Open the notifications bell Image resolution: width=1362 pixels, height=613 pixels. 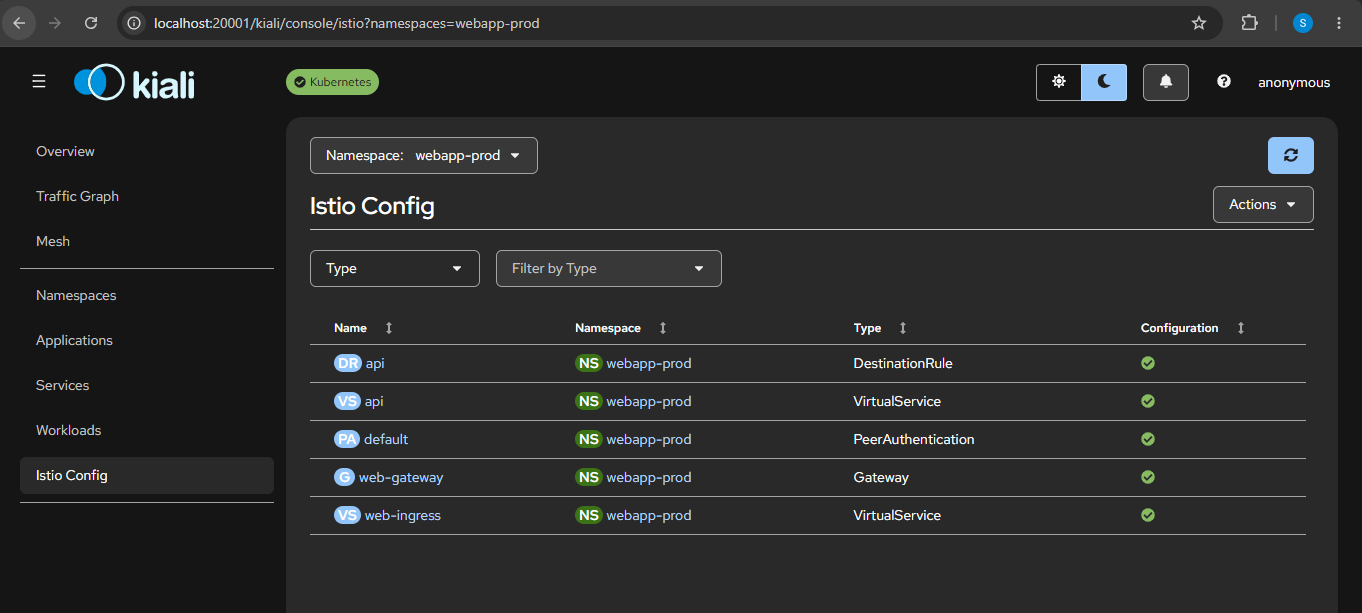pos(1166,82)
